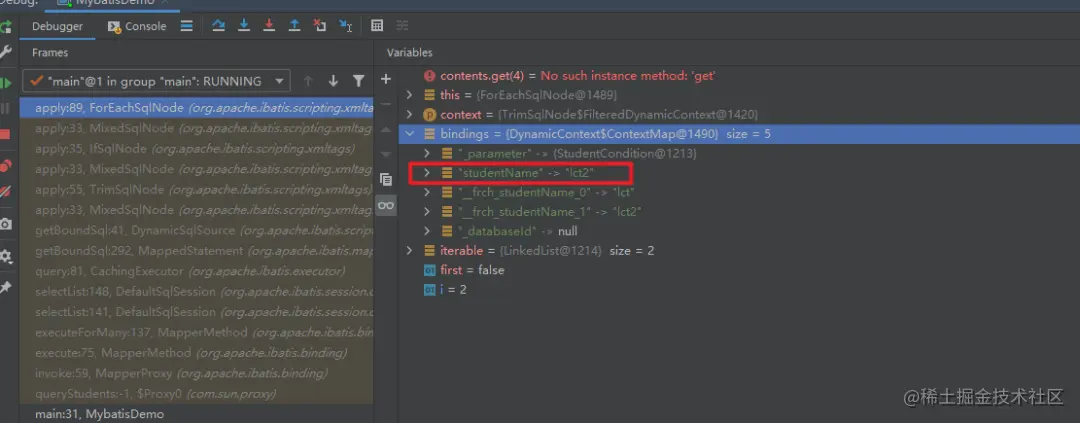
Task: Open run configuration wrench icon
Action: click(x=6, y=52)
